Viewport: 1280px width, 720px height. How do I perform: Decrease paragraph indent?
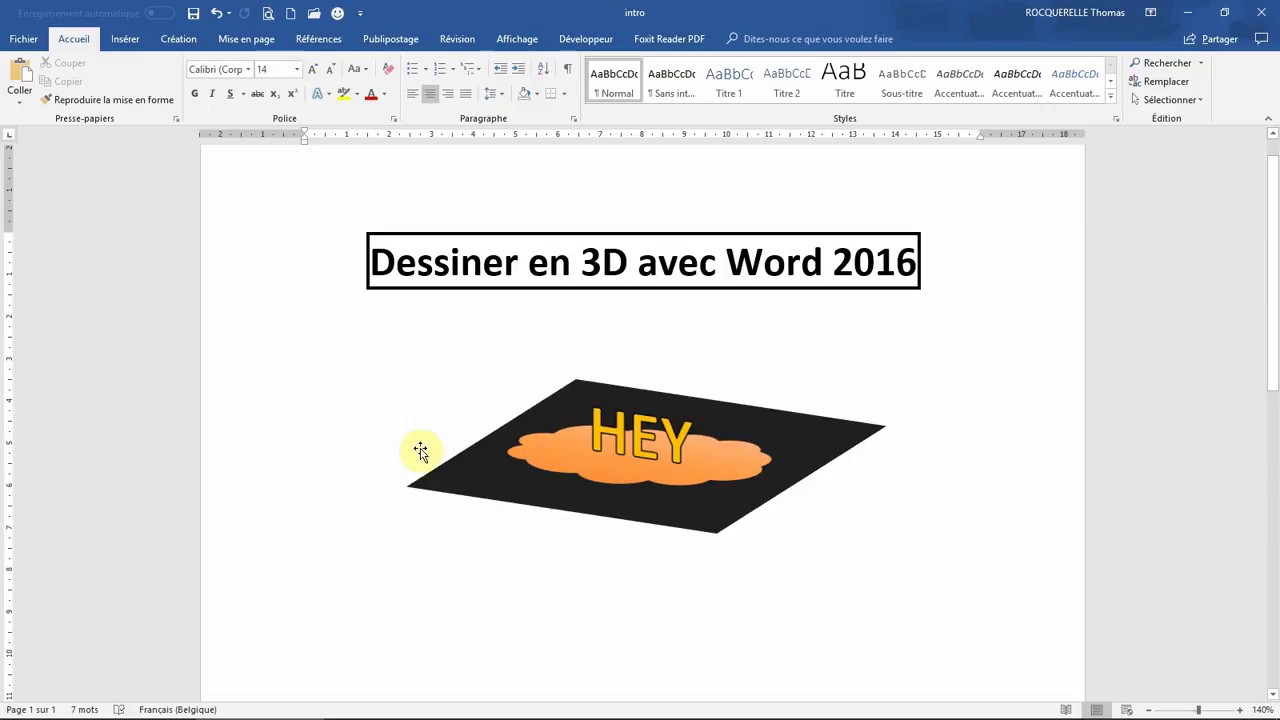click(x=501, y=69)
